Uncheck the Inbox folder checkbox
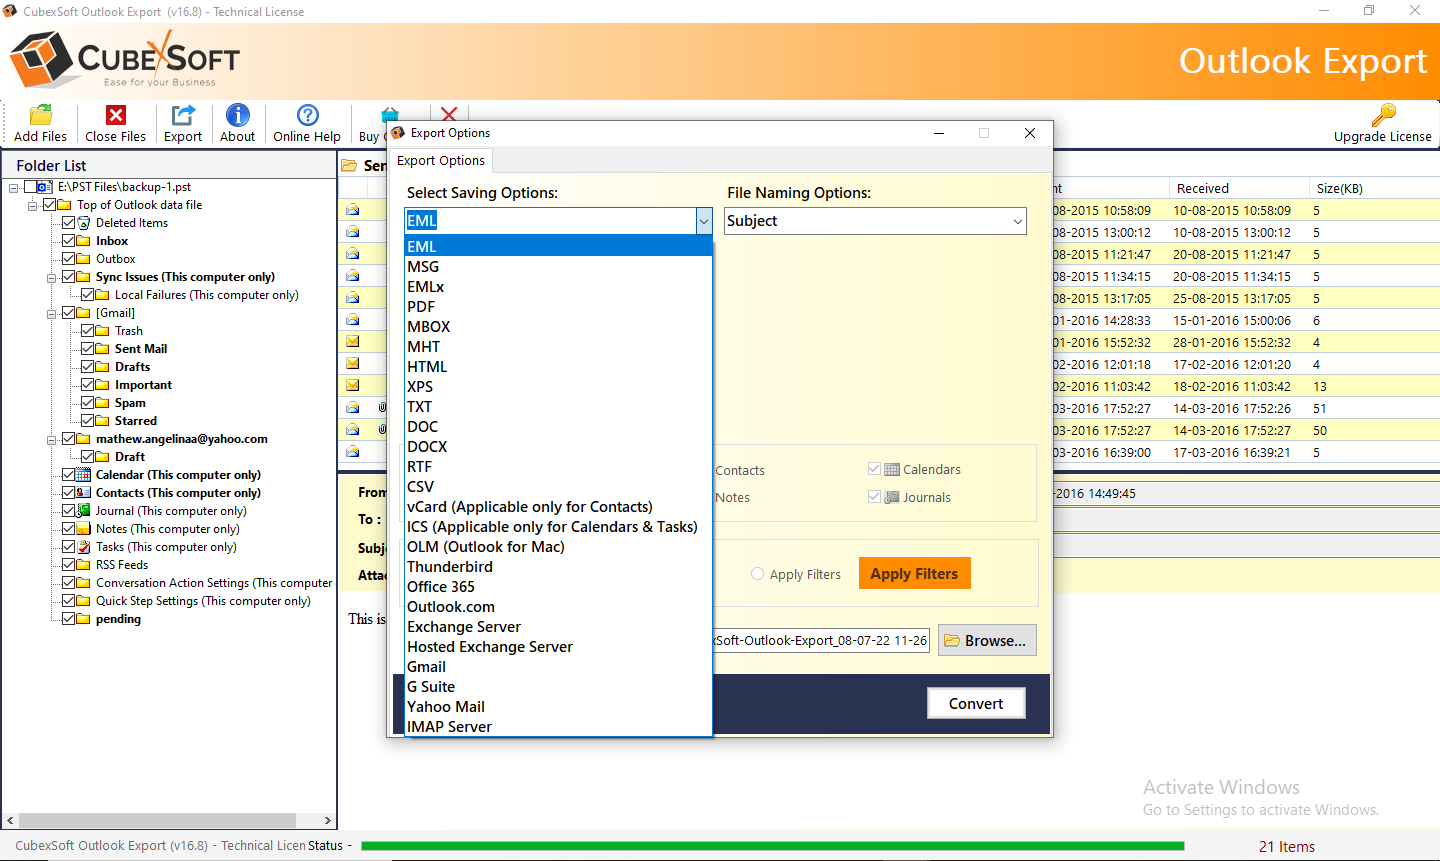 coord(69,241)
